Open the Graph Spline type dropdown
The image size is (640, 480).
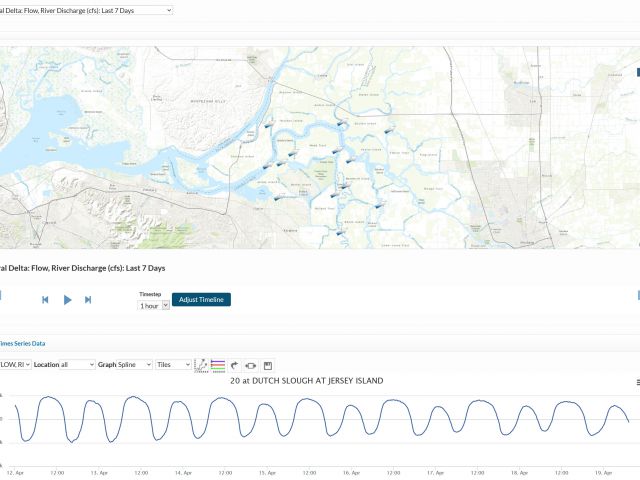point(134,364)
